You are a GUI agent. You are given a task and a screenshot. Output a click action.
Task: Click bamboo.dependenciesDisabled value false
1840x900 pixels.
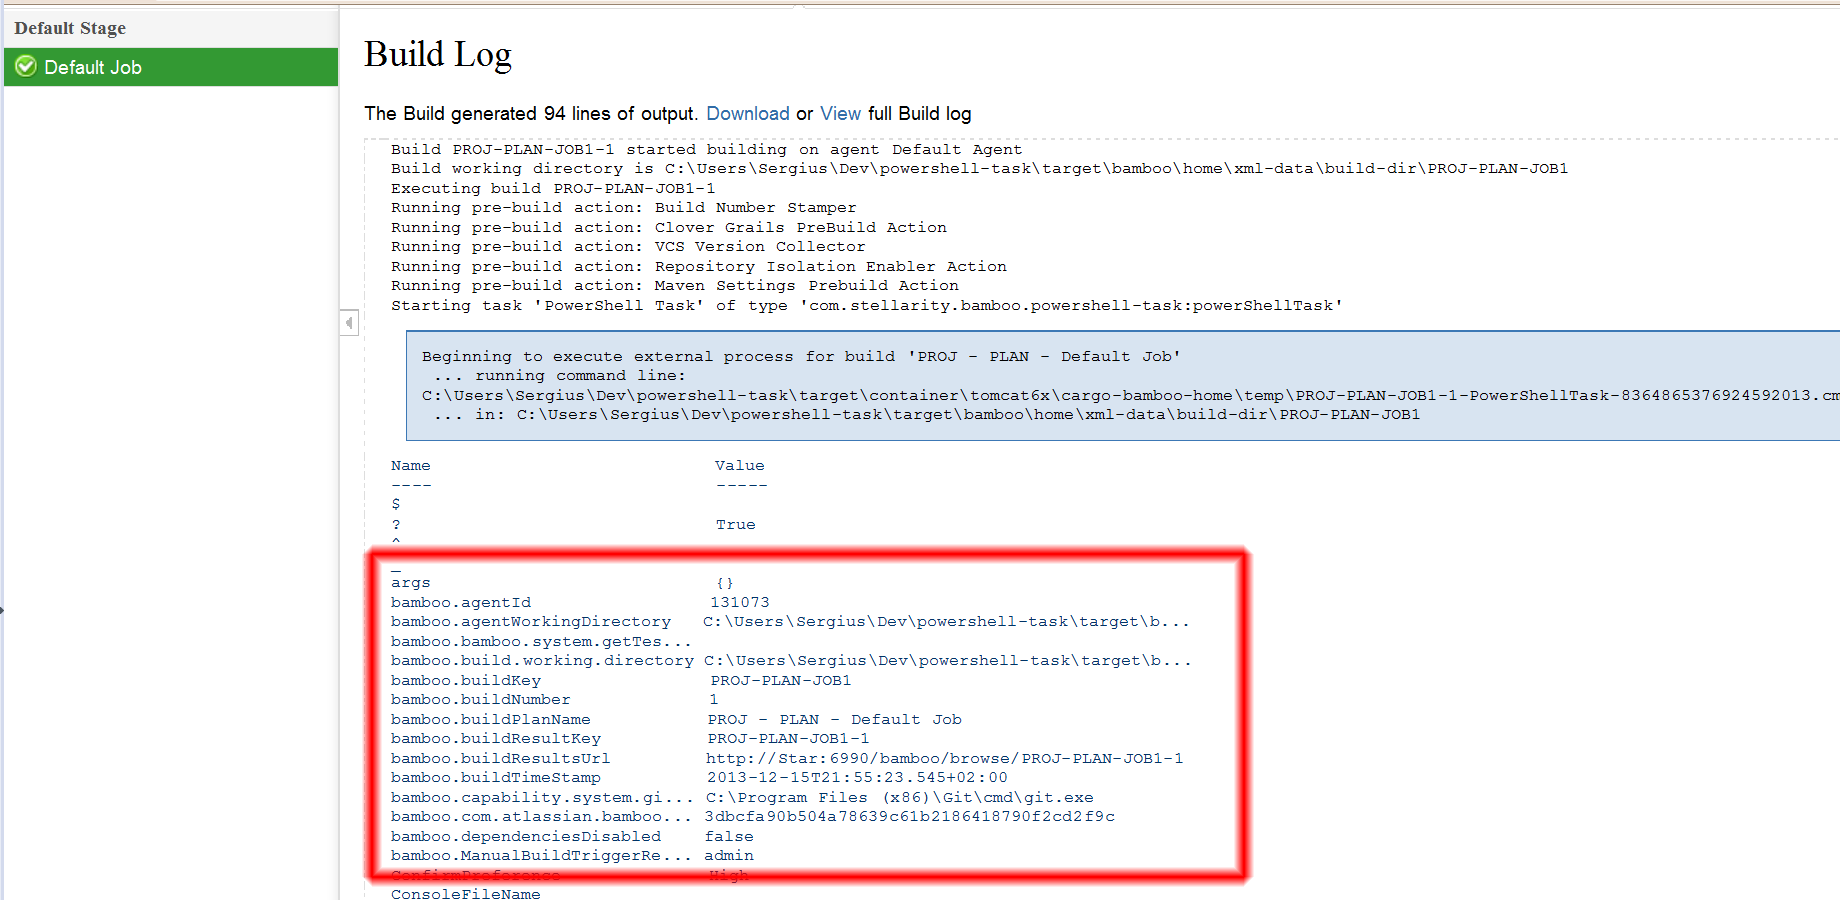click(729, 837)
